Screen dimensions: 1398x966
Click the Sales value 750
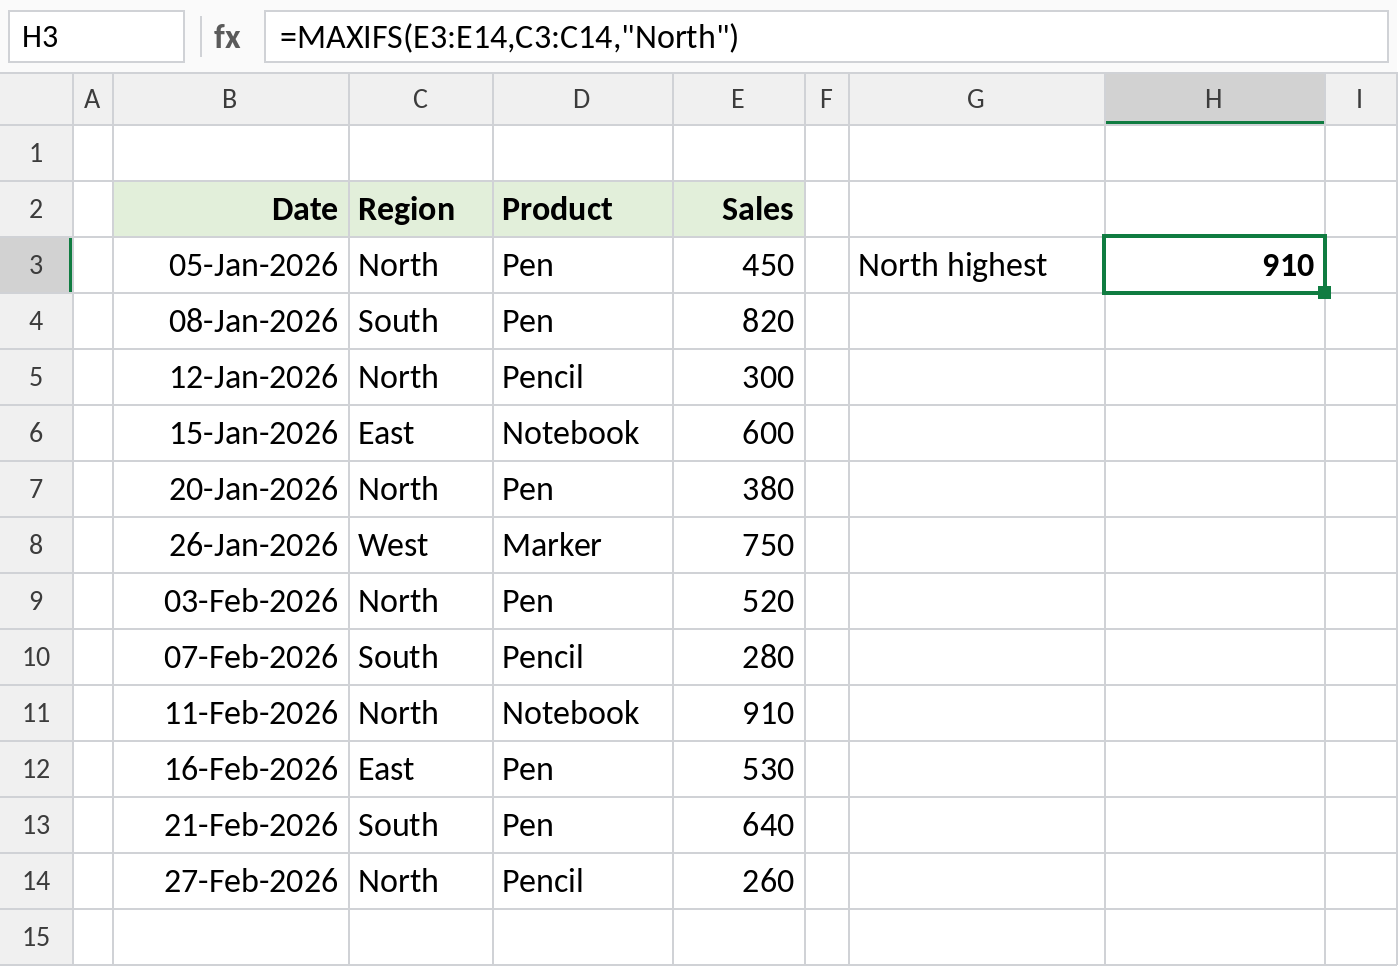click(x=739, y=545)
